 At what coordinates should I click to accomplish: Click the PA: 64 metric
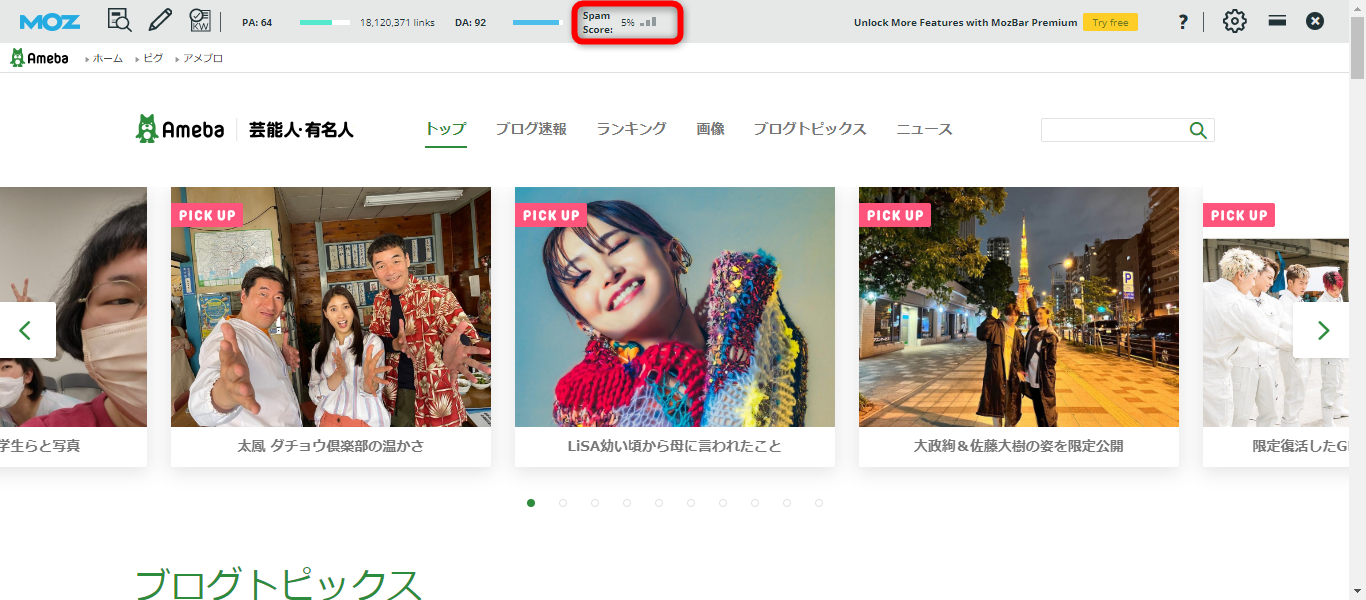click(x=257, y=22)
